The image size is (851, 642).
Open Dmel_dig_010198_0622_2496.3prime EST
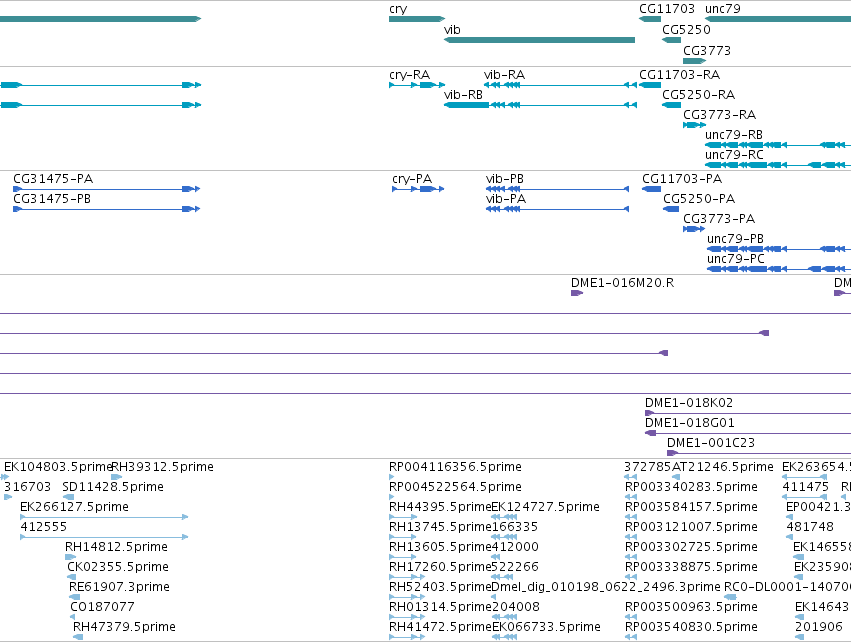[x=493, y=597]
